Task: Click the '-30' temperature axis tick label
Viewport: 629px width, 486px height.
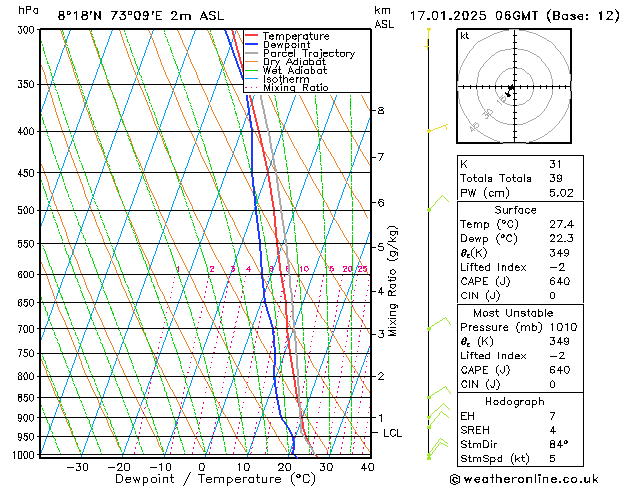Action: (77, 467)
